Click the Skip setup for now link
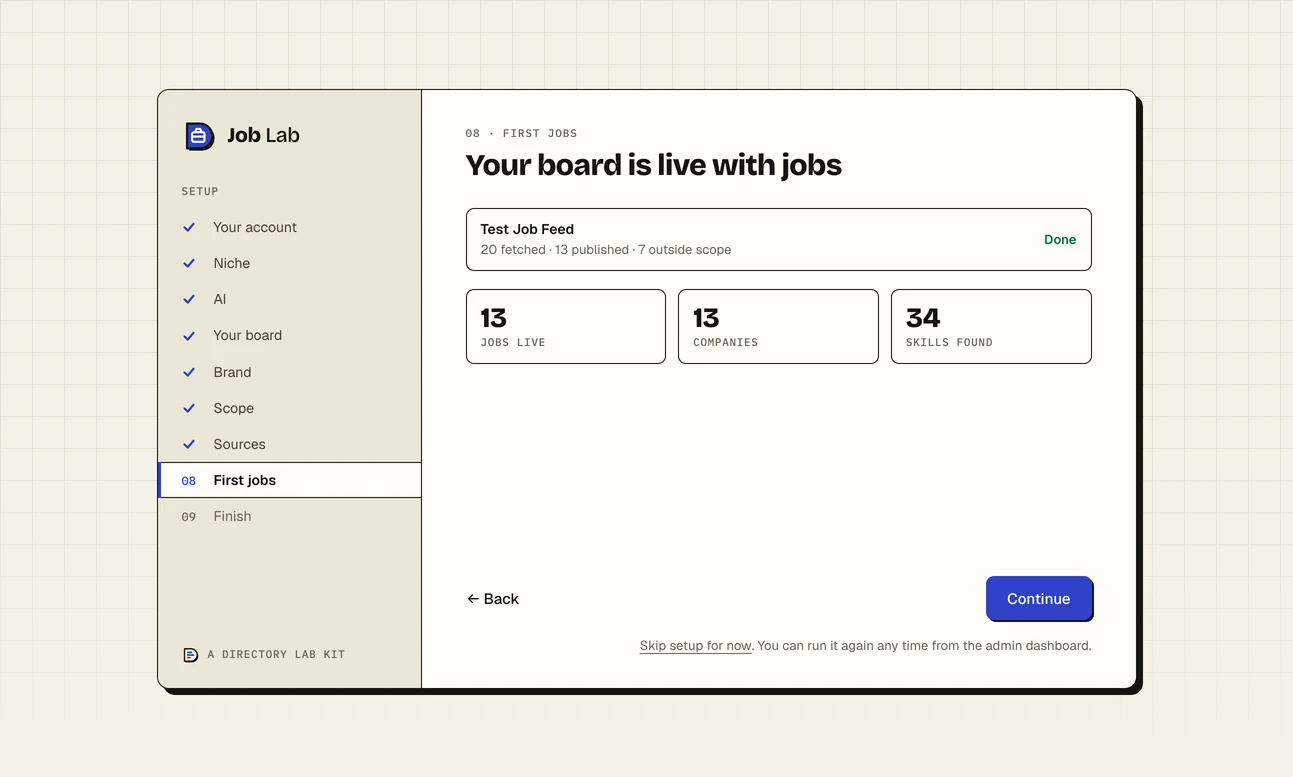Image resolution: width=1293 pixels, height=777 pixels. 695,646
